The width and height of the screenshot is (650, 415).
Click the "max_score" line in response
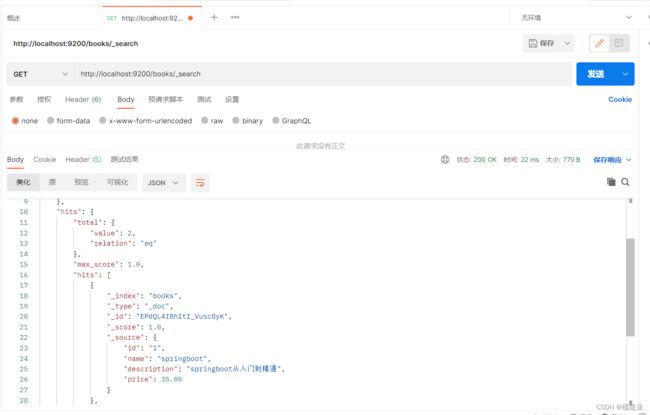109,264
